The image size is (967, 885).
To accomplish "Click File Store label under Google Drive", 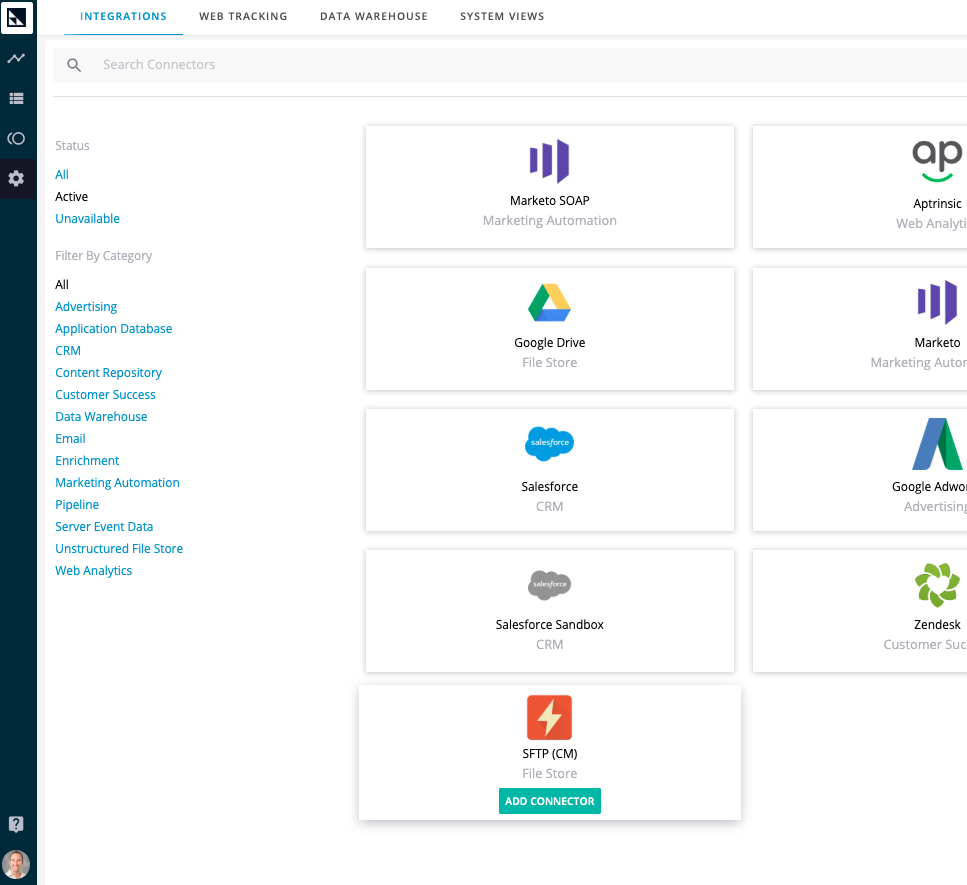I will click(549, 363).
